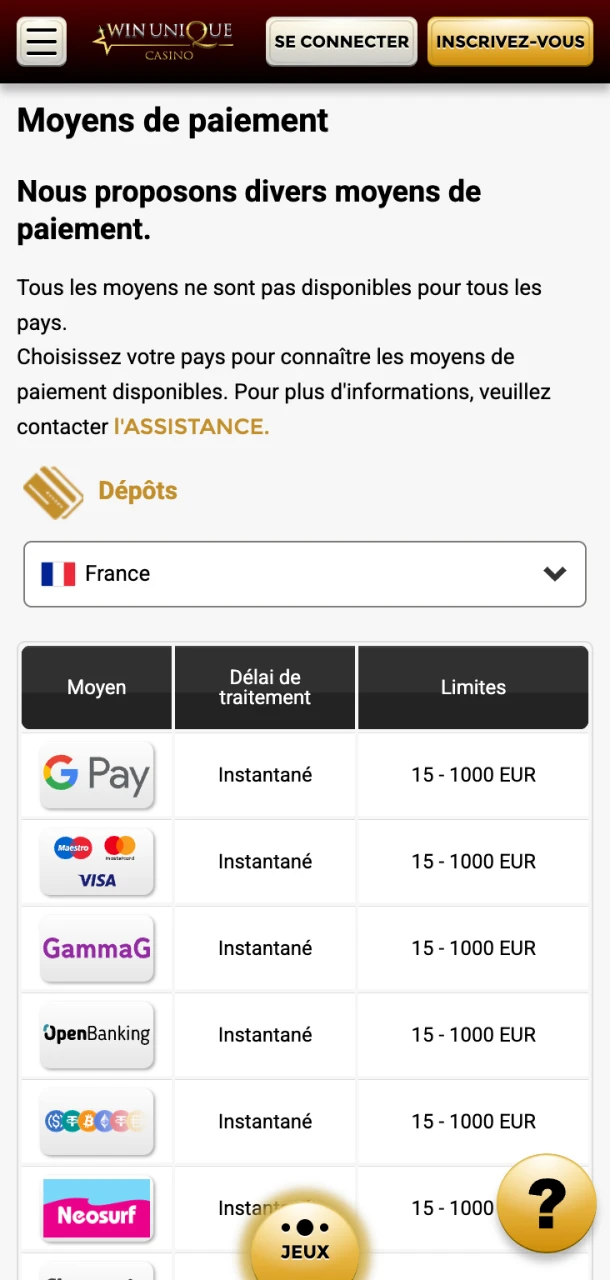Click the gold Dépôts card icon

(x=52, y=492)
